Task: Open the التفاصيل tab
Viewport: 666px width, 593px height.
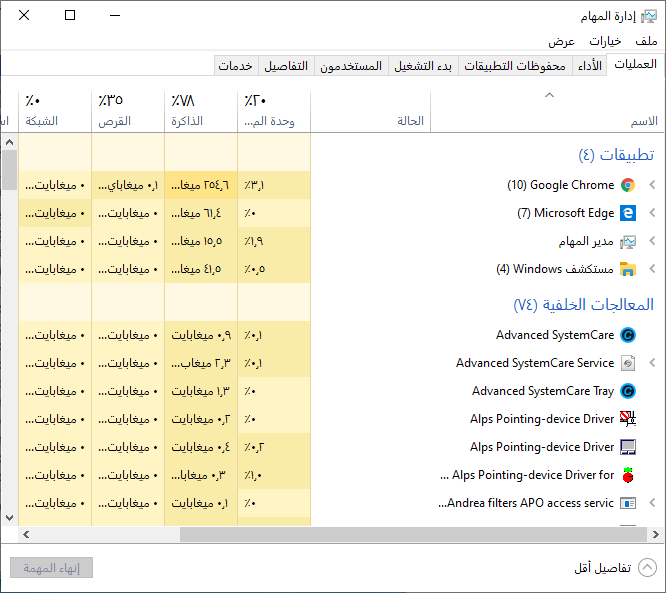Action: 286,66
